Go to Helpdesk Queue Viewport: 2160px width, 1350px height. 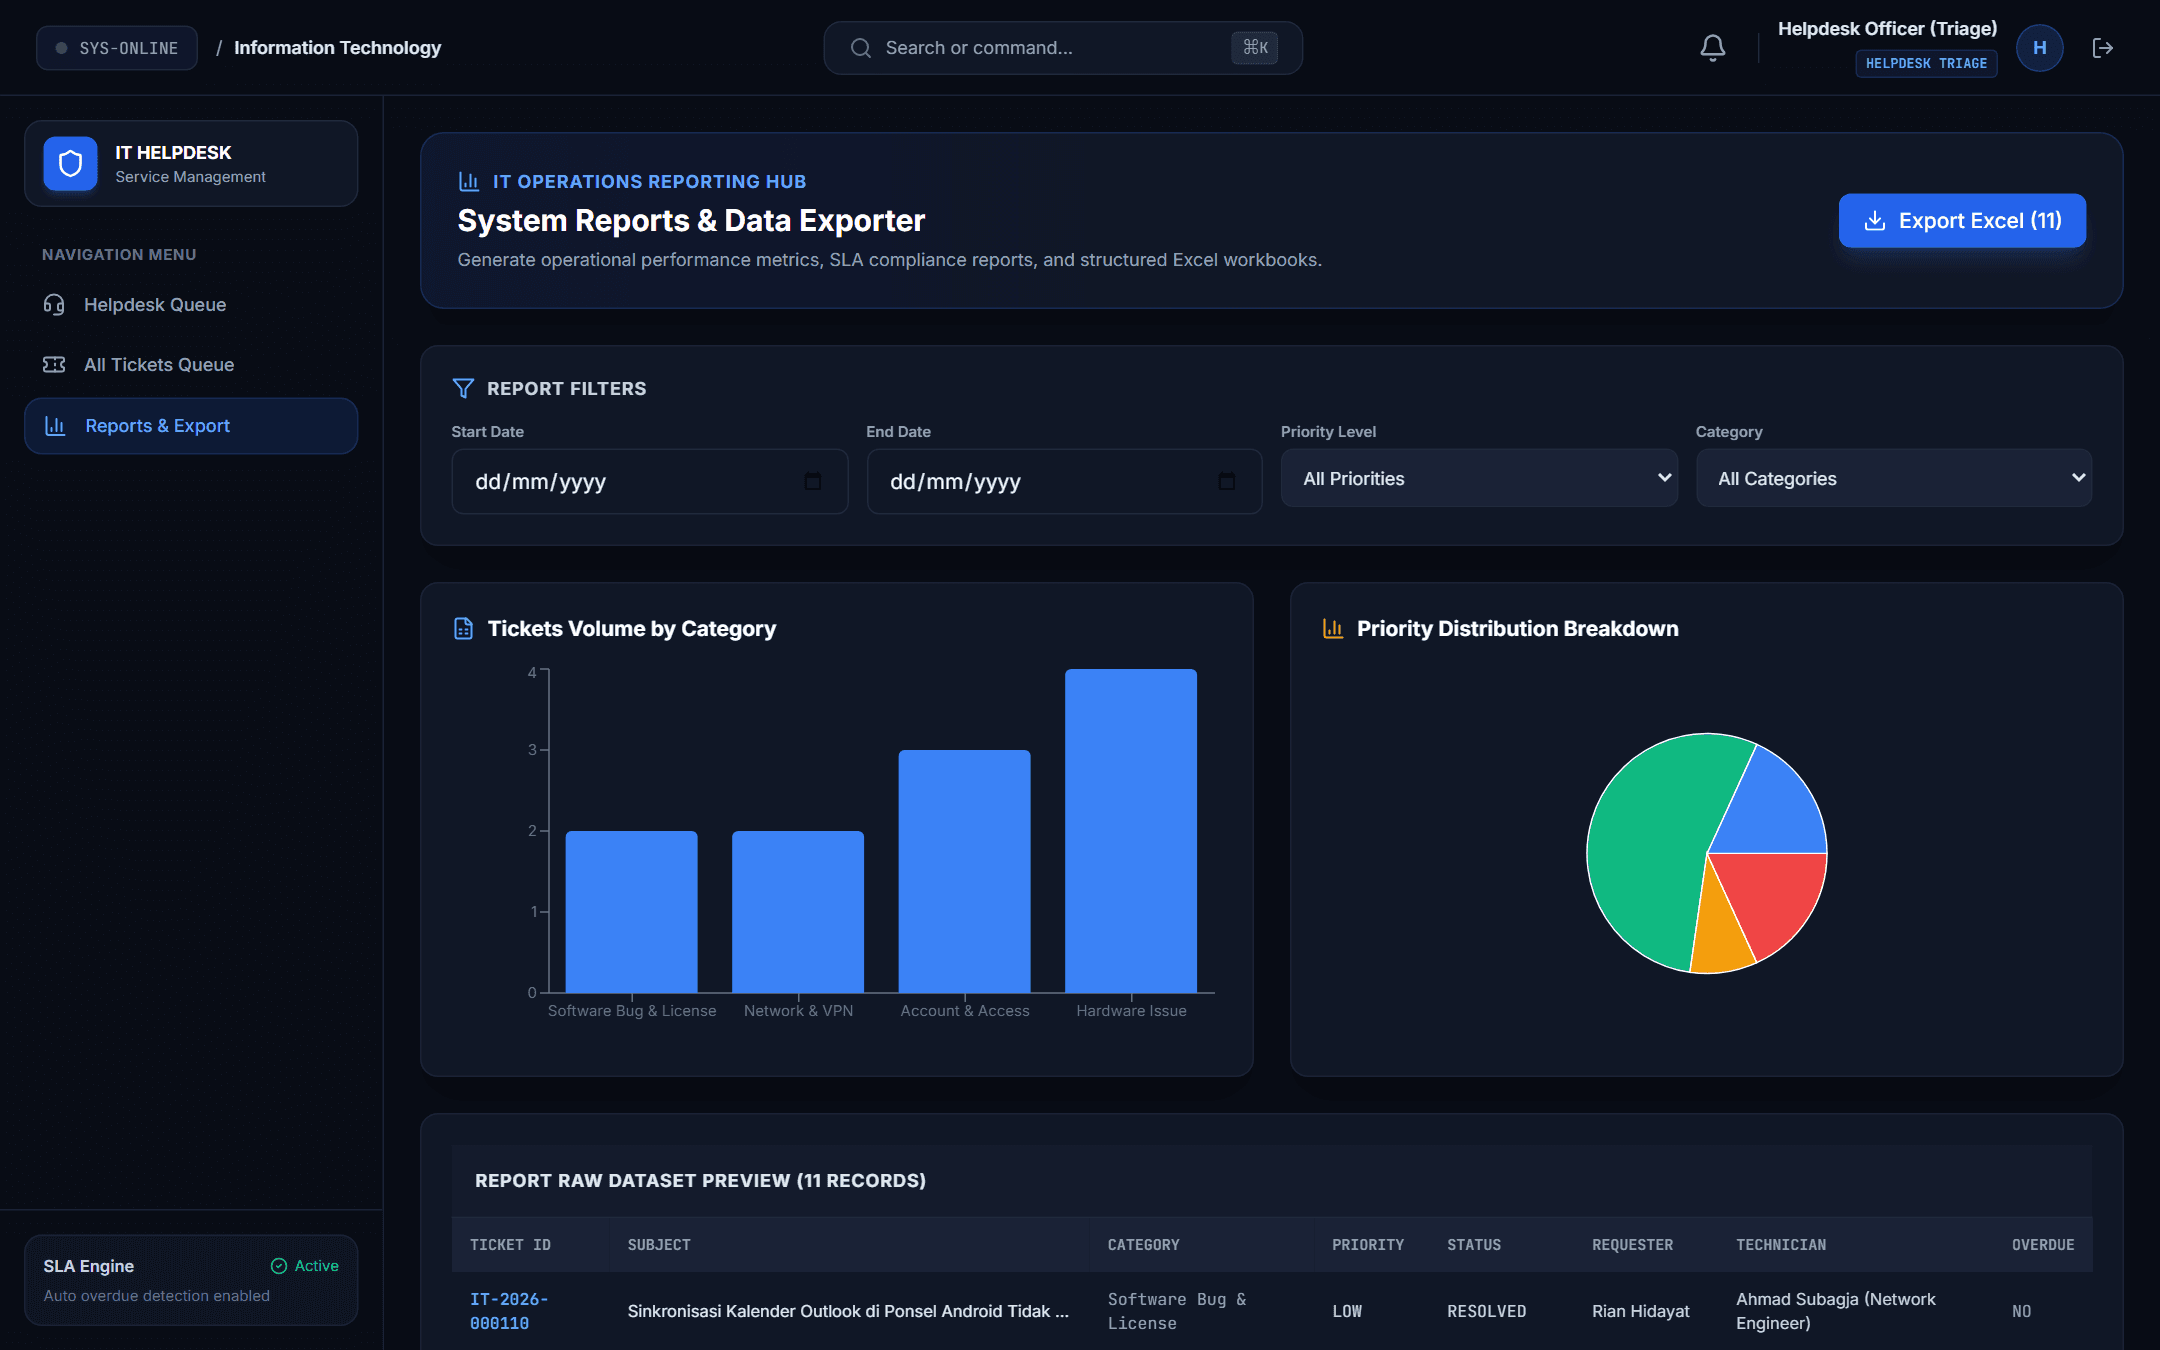191,304
